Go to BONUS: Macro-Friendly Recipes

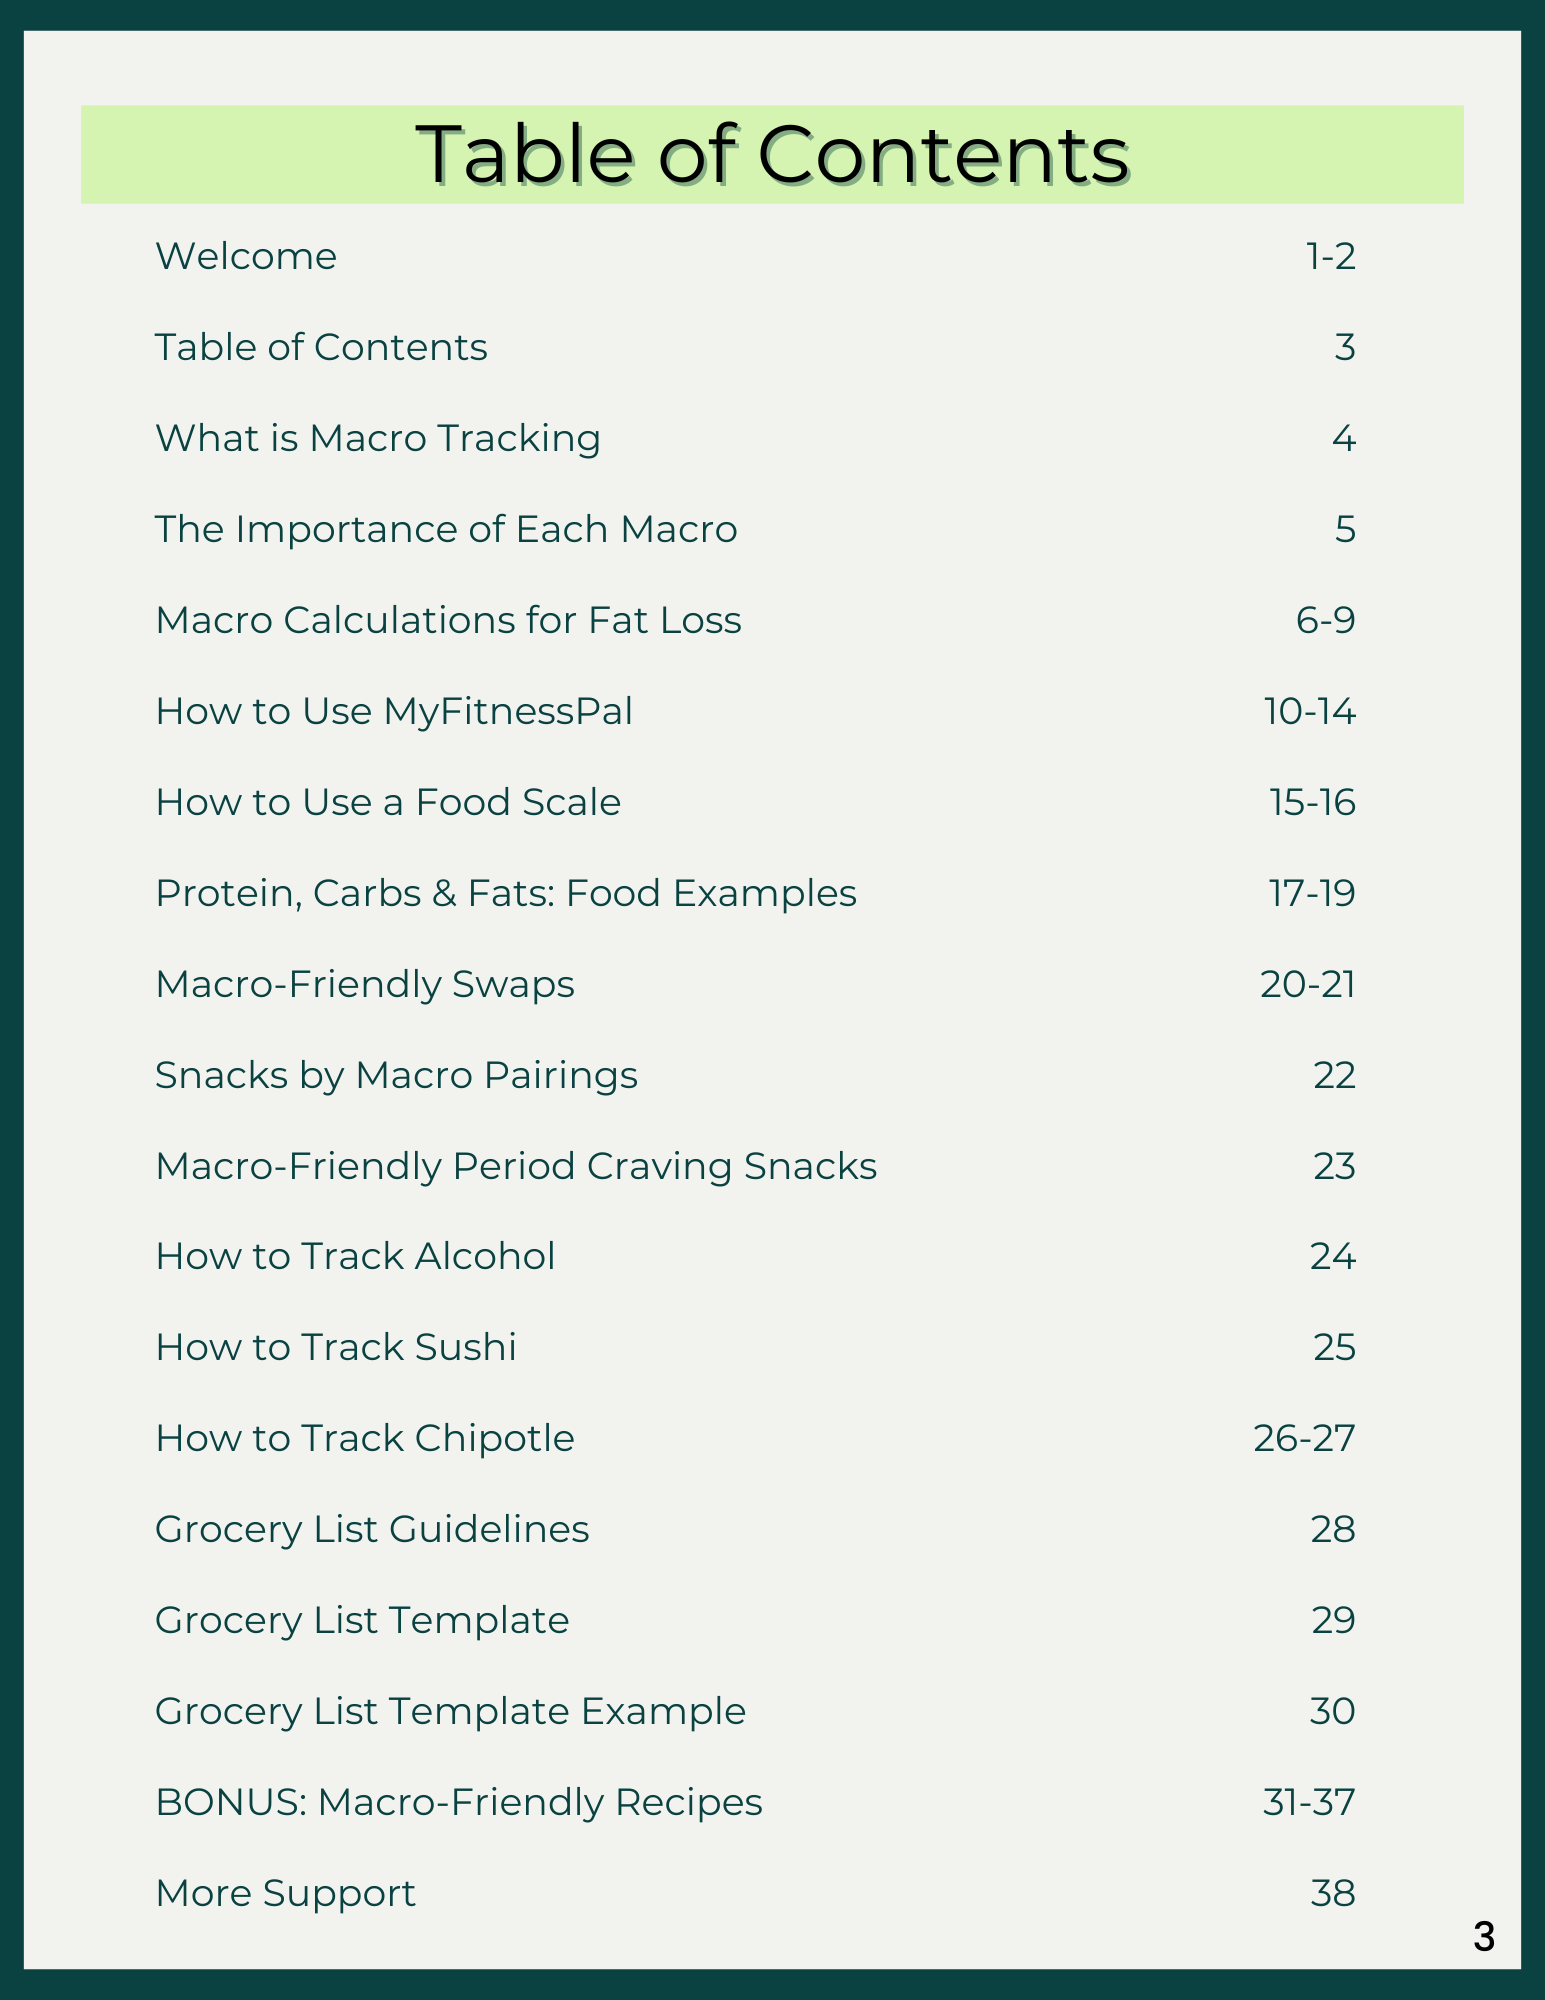pyautogui.click(x=459, y=1803)
